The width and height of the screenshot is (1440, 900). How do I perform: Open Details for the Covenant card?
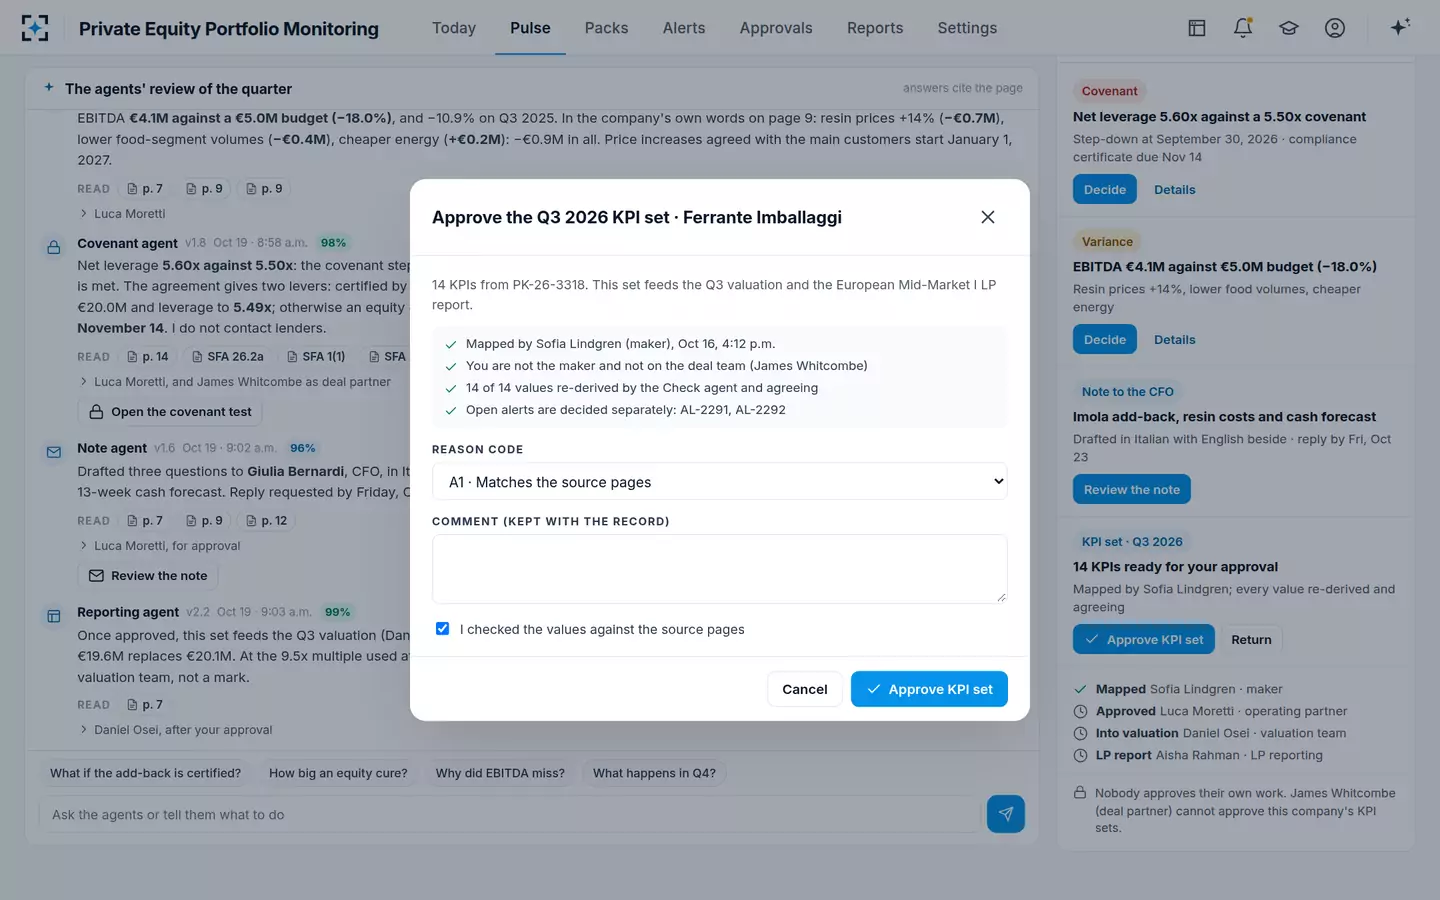tap(1175, 189)
